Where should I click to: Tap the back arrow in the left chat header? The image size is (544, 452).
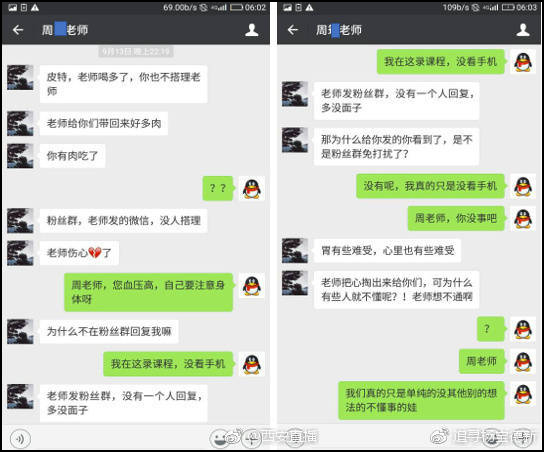coord(18,30)
